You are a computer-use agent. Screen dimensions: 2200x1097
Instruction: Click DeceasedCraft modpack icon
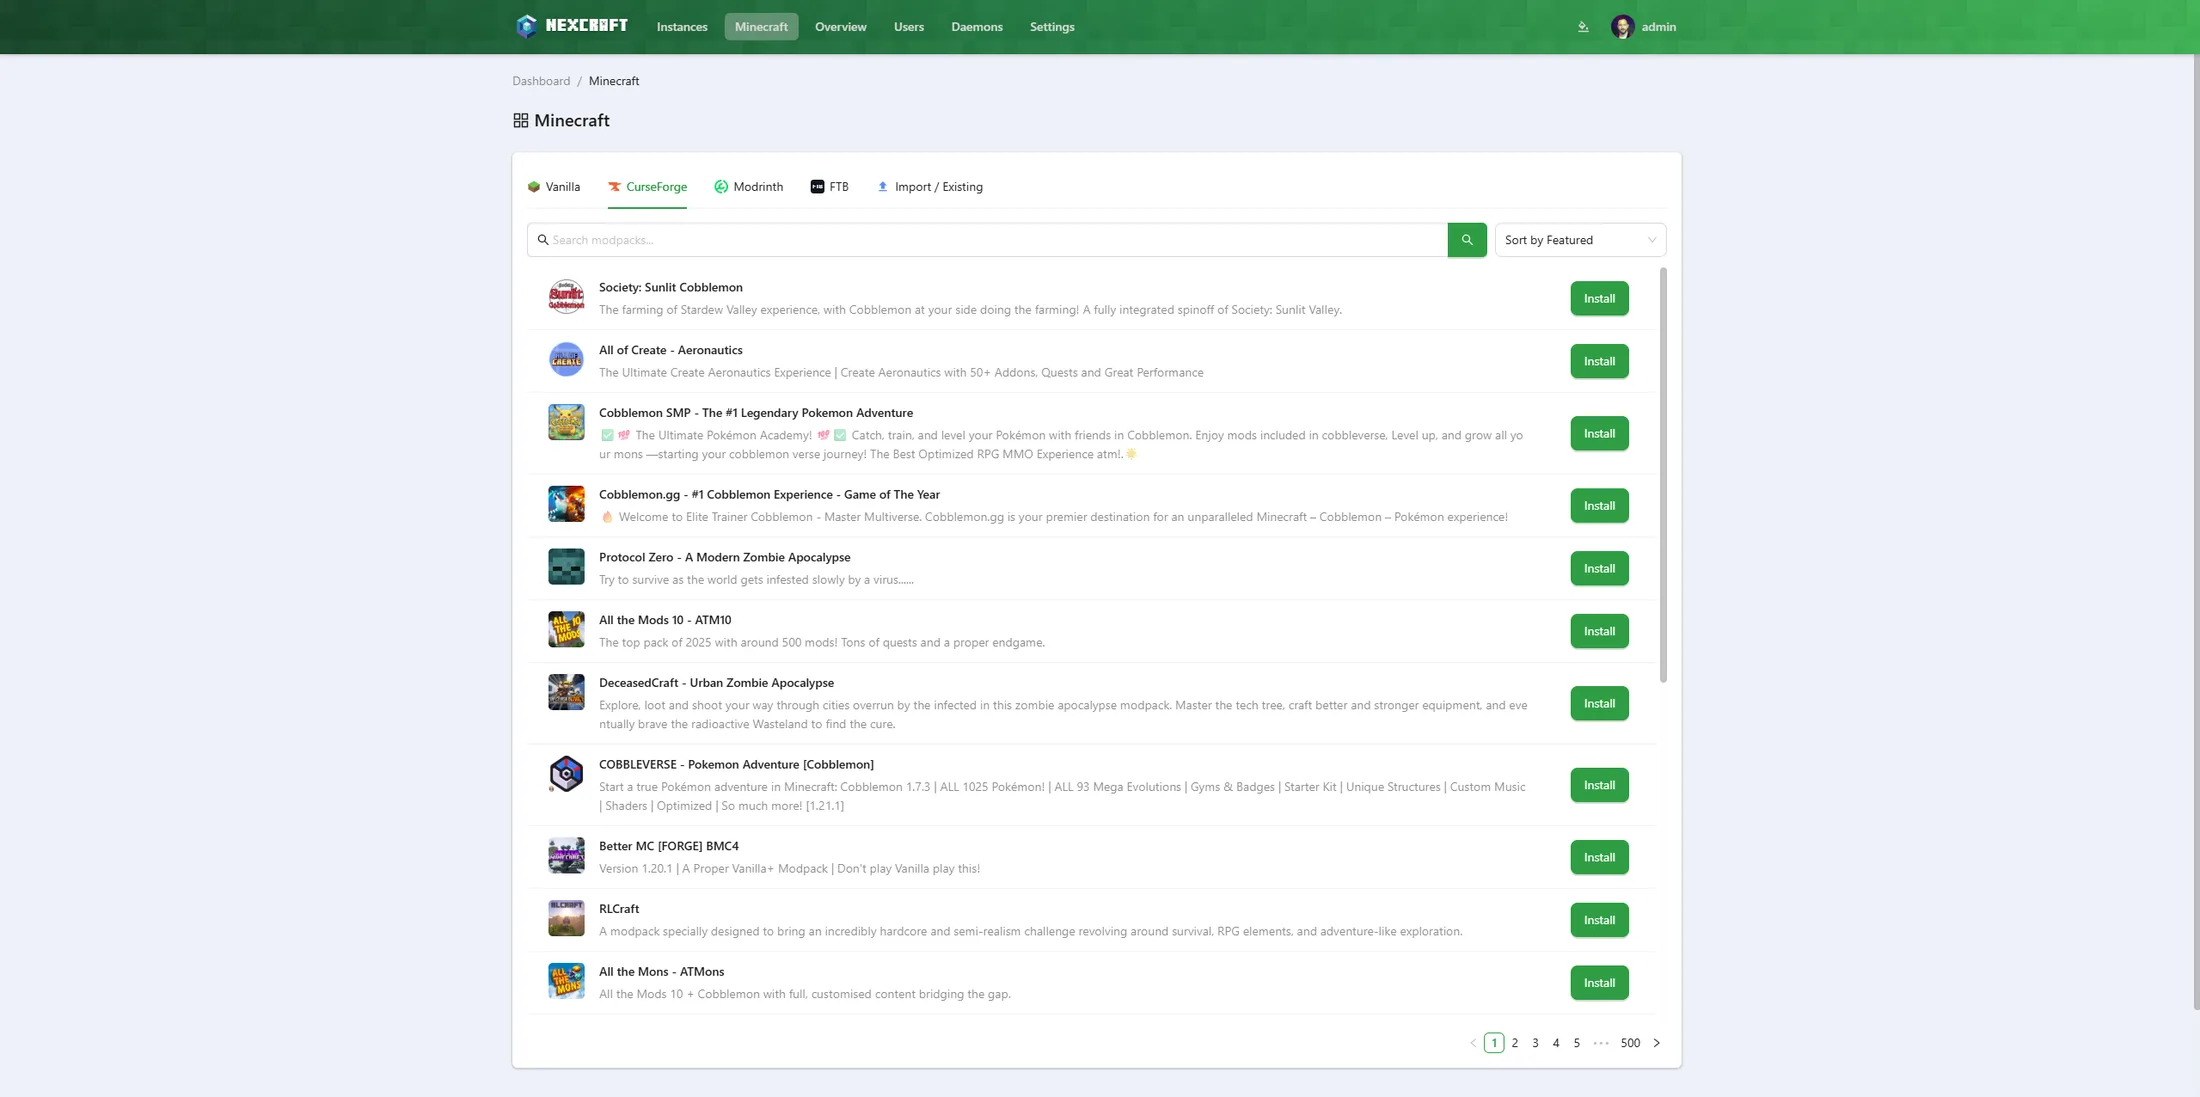tap(566, 692)
